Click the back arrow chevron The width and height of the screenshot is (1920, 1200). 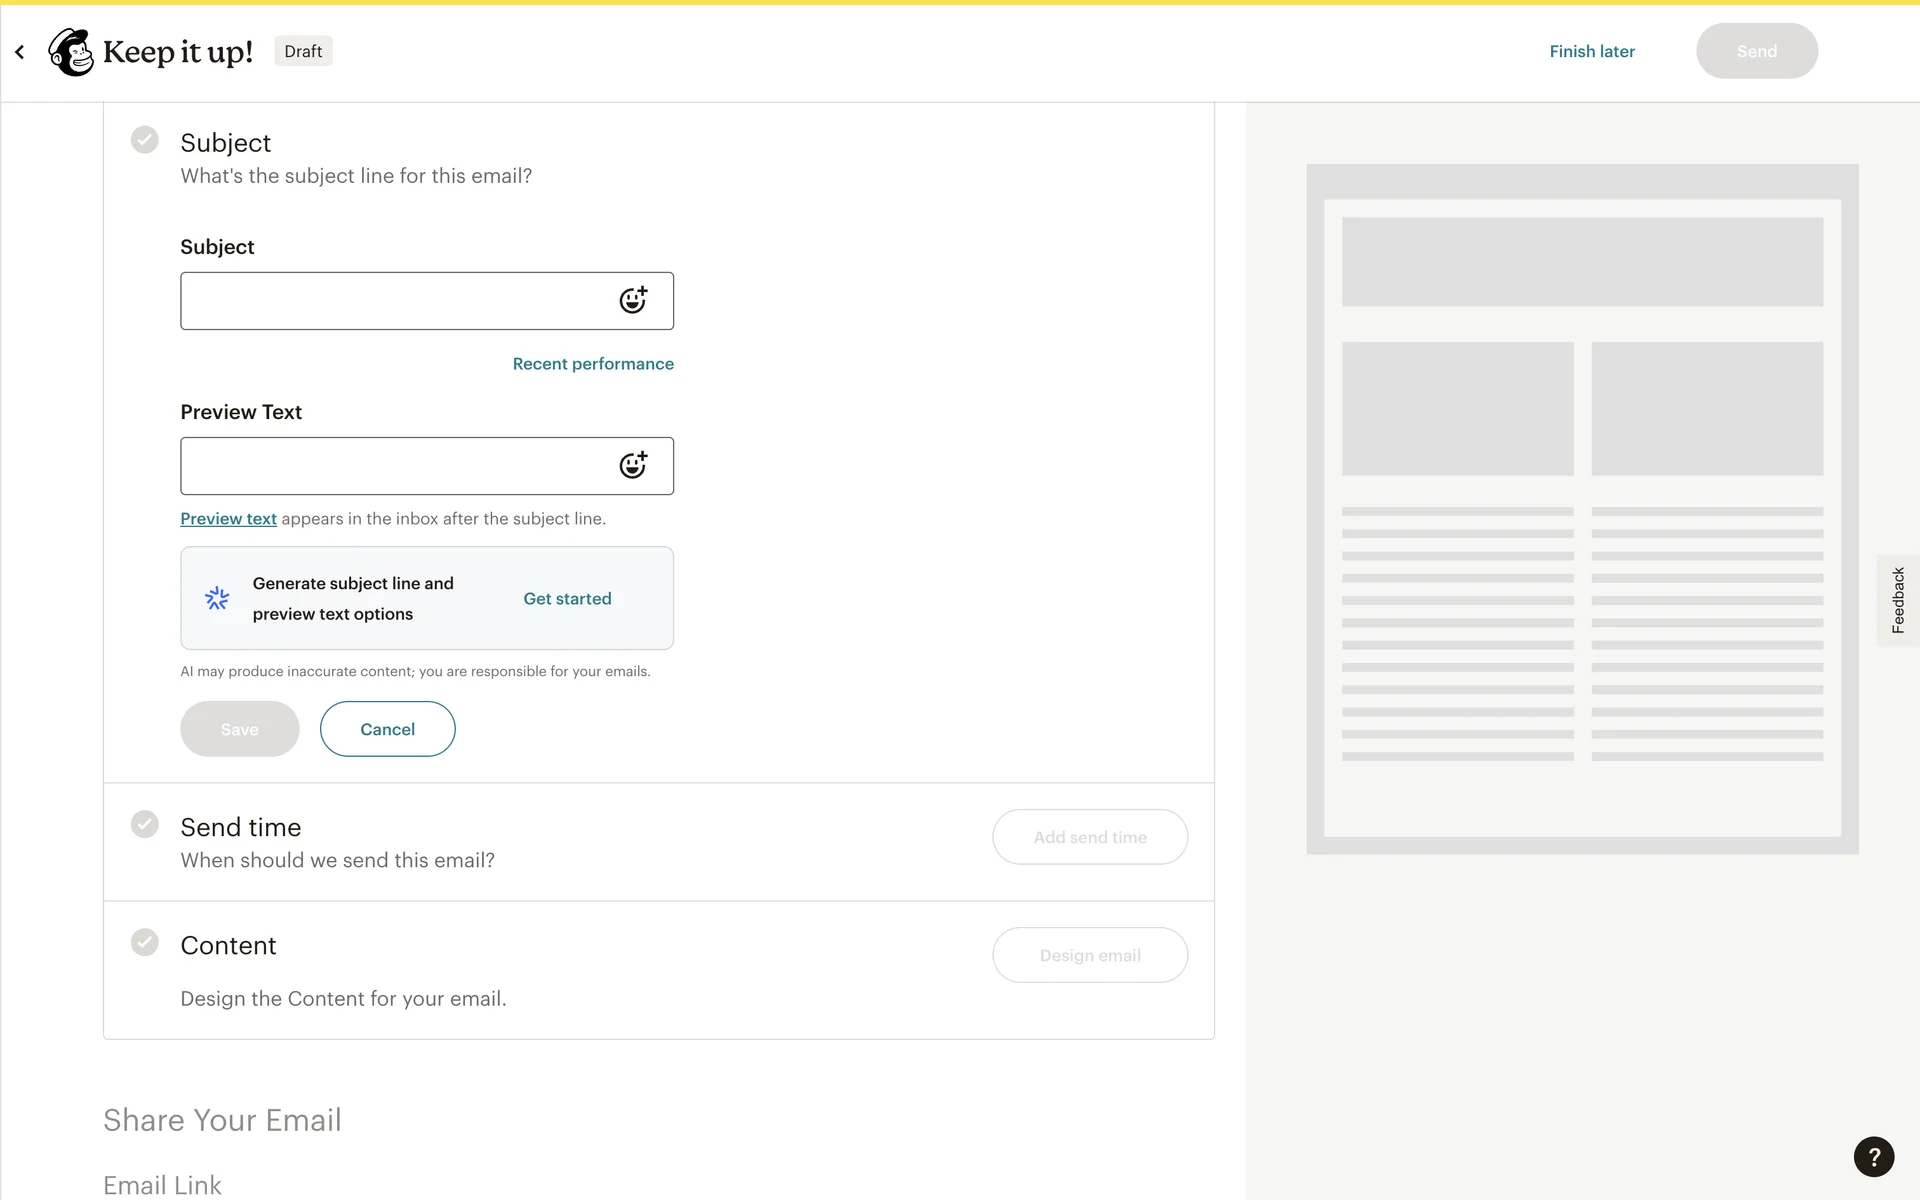pos(20,52)
